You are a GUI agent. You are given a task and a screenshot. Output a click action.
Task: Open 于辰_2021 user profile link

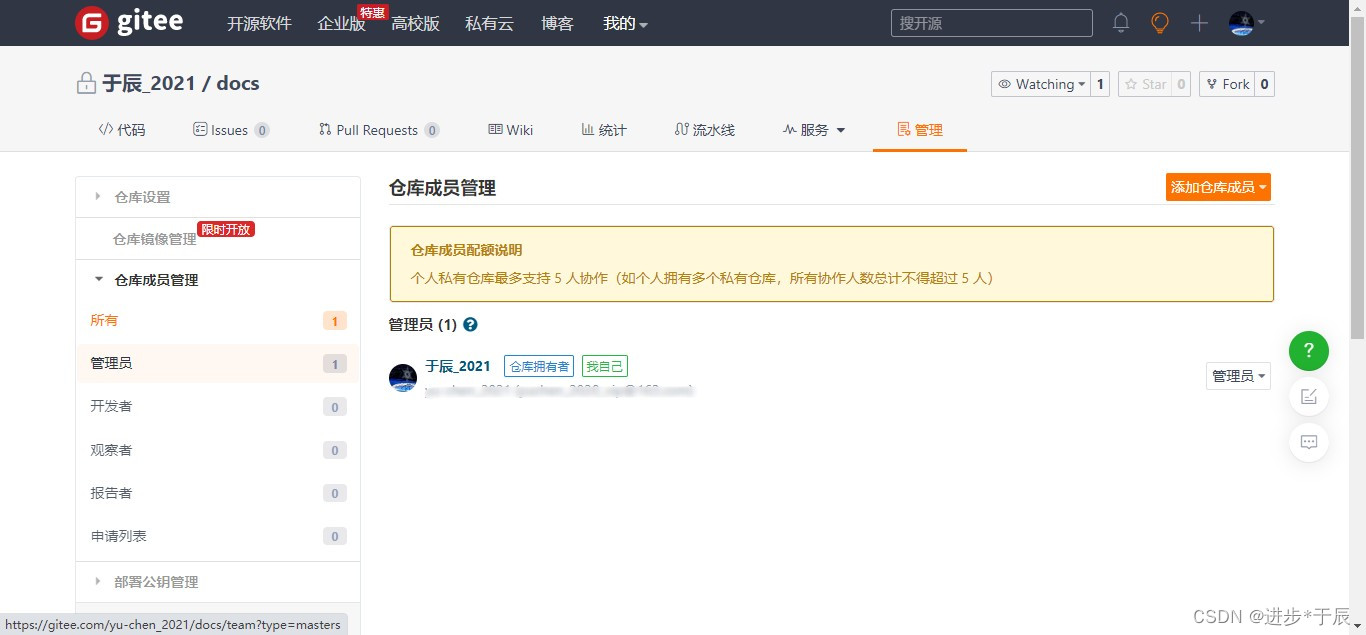(457, 365)
